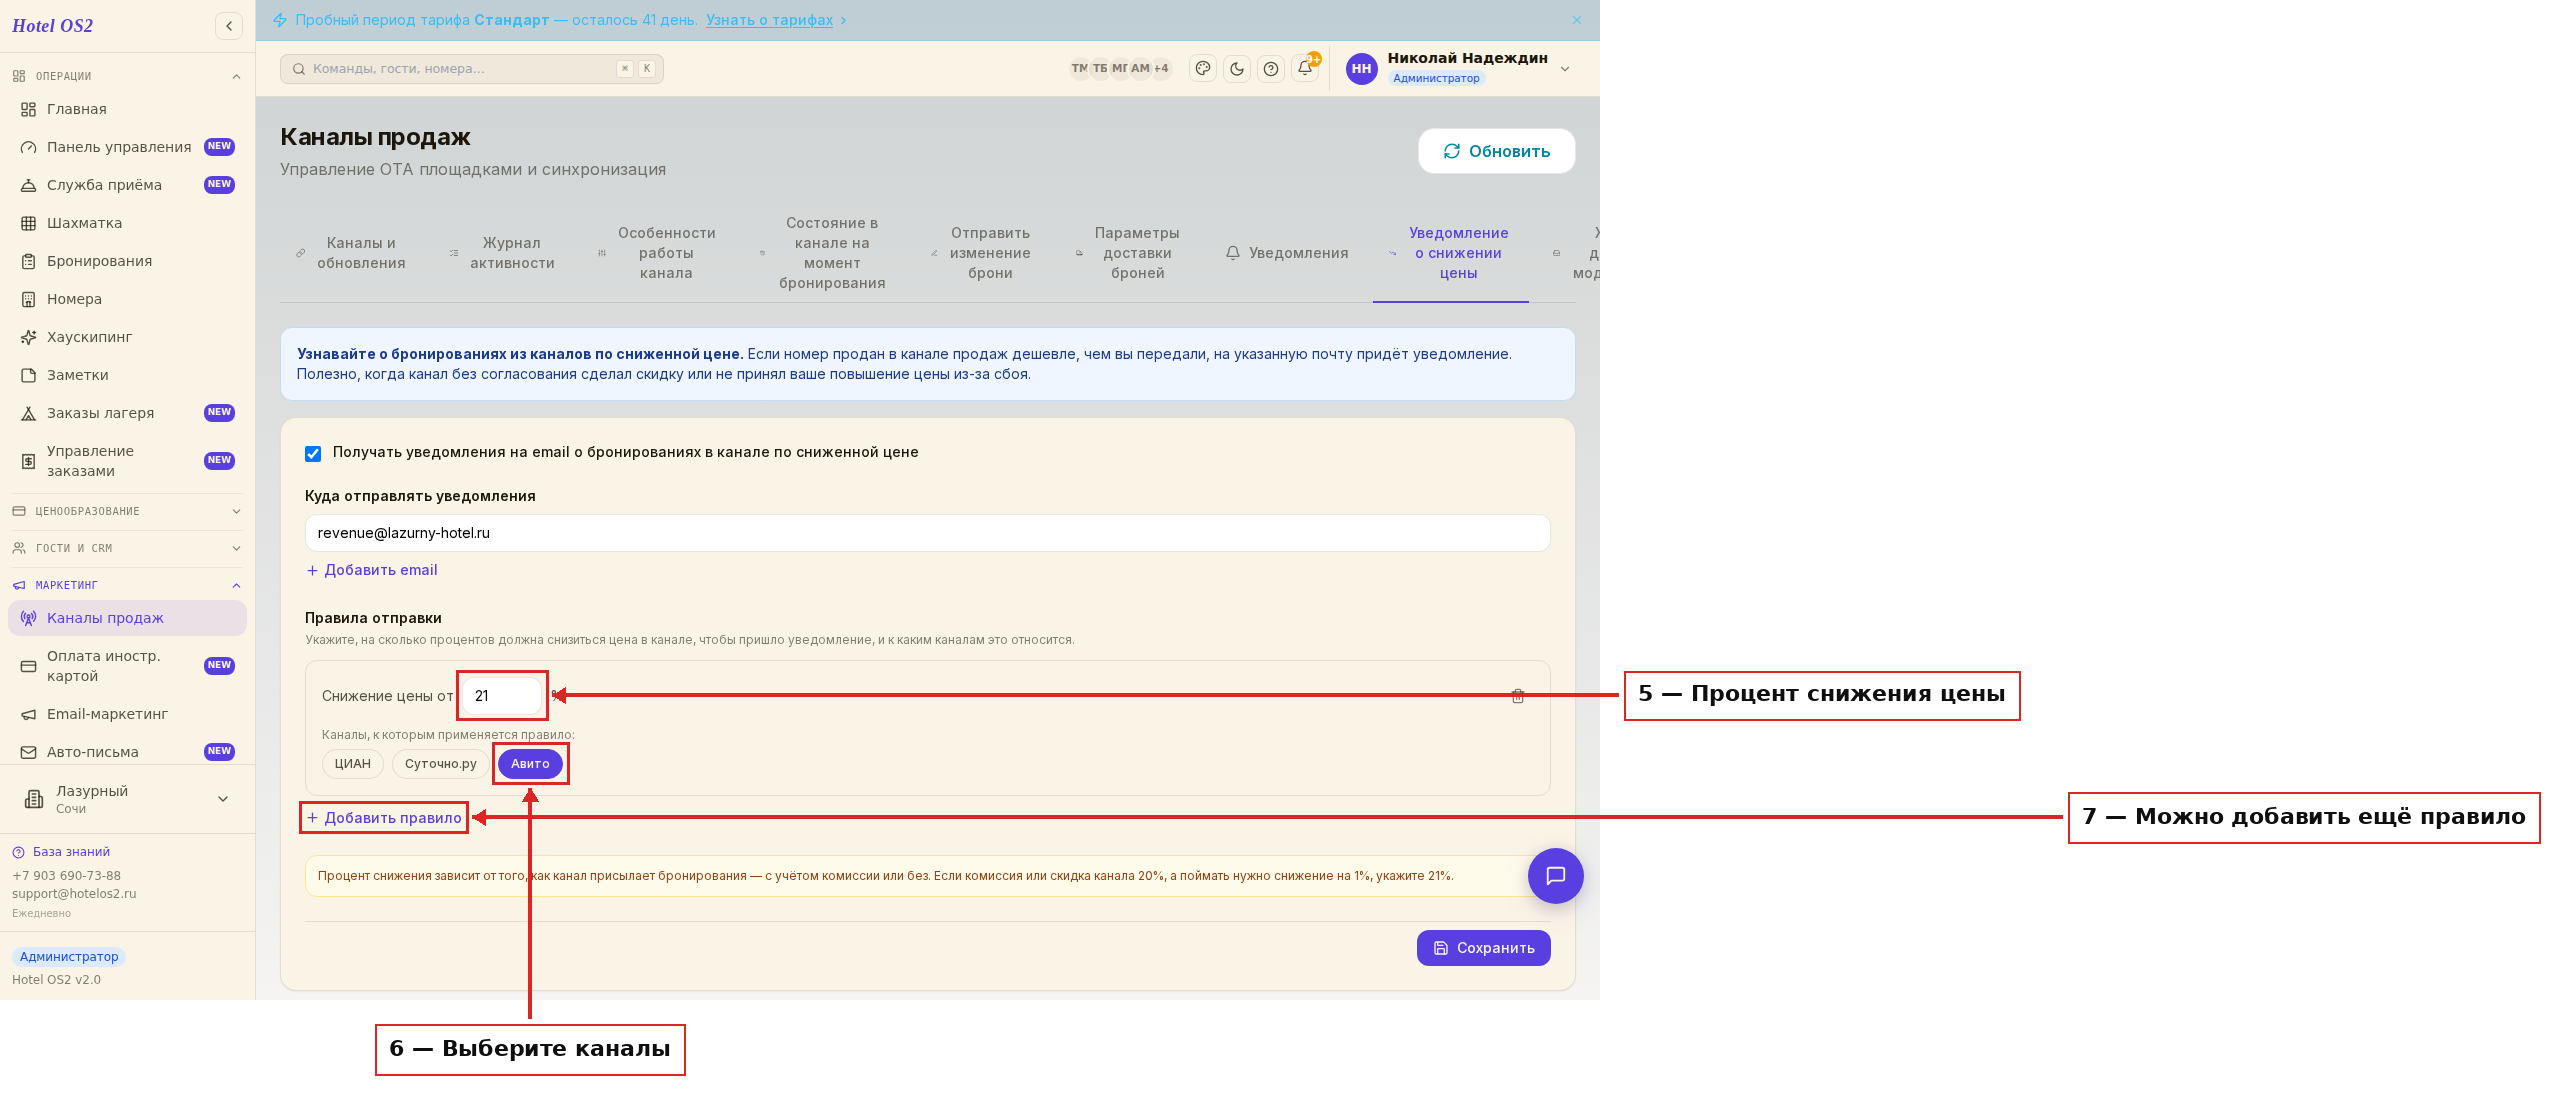2564x1099 pixels.
Task: Open the theme palette icon
Action: [1203, 69]
